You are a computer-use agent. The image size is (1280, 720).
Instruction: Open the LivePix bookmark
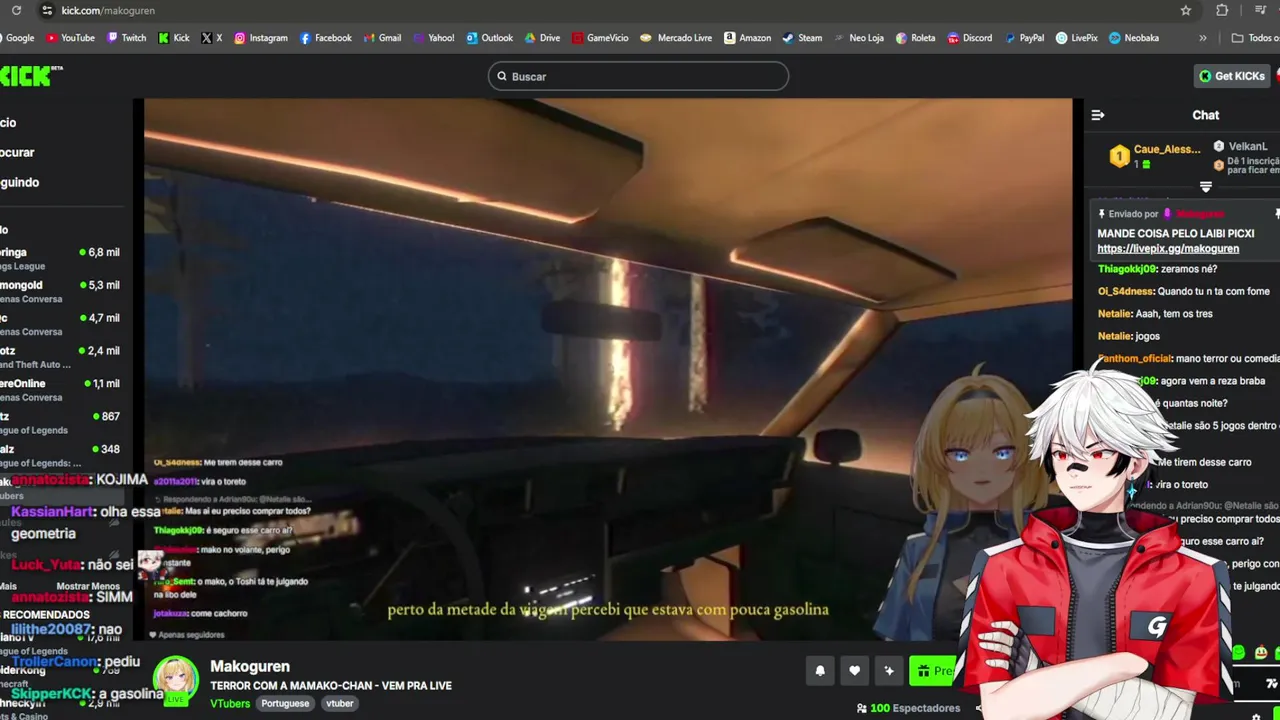click(x=1076, y=38)
